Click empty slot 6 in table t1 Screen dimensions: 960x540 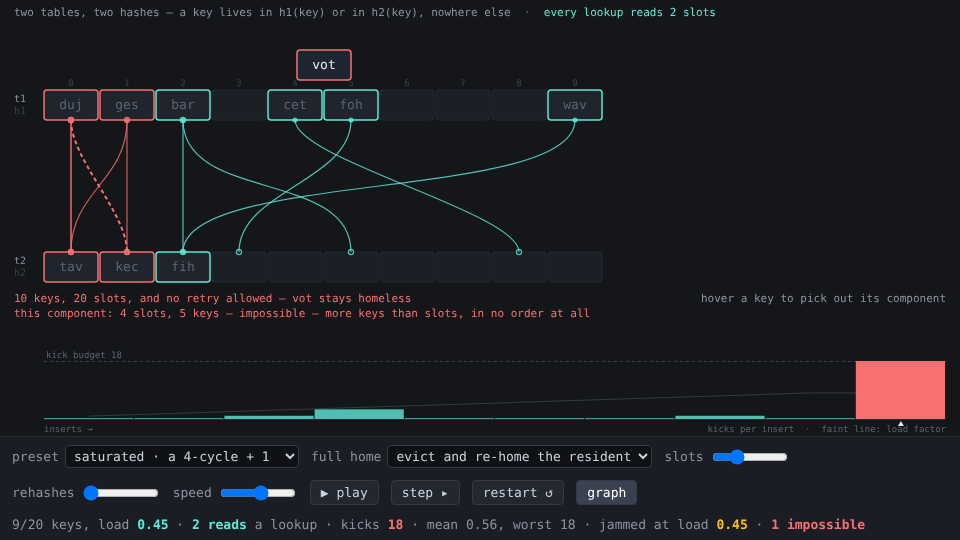407,105
